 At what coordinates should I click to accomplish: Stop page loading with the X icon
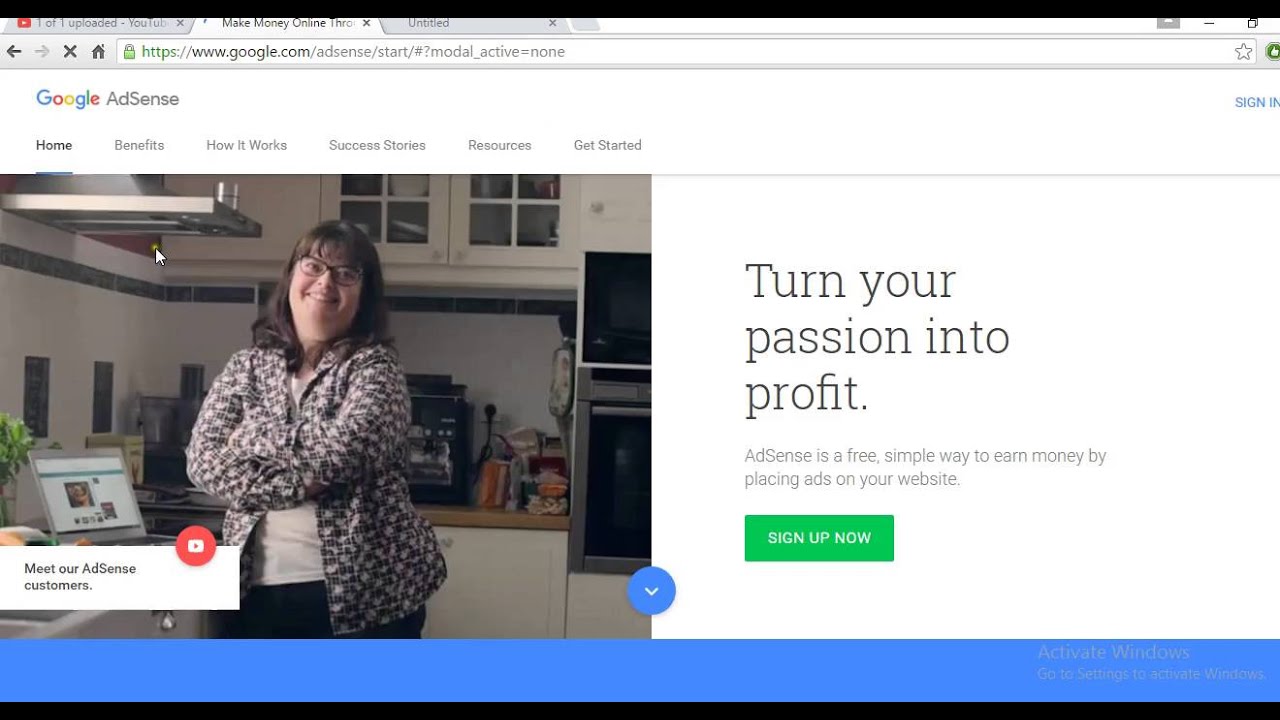70,51
